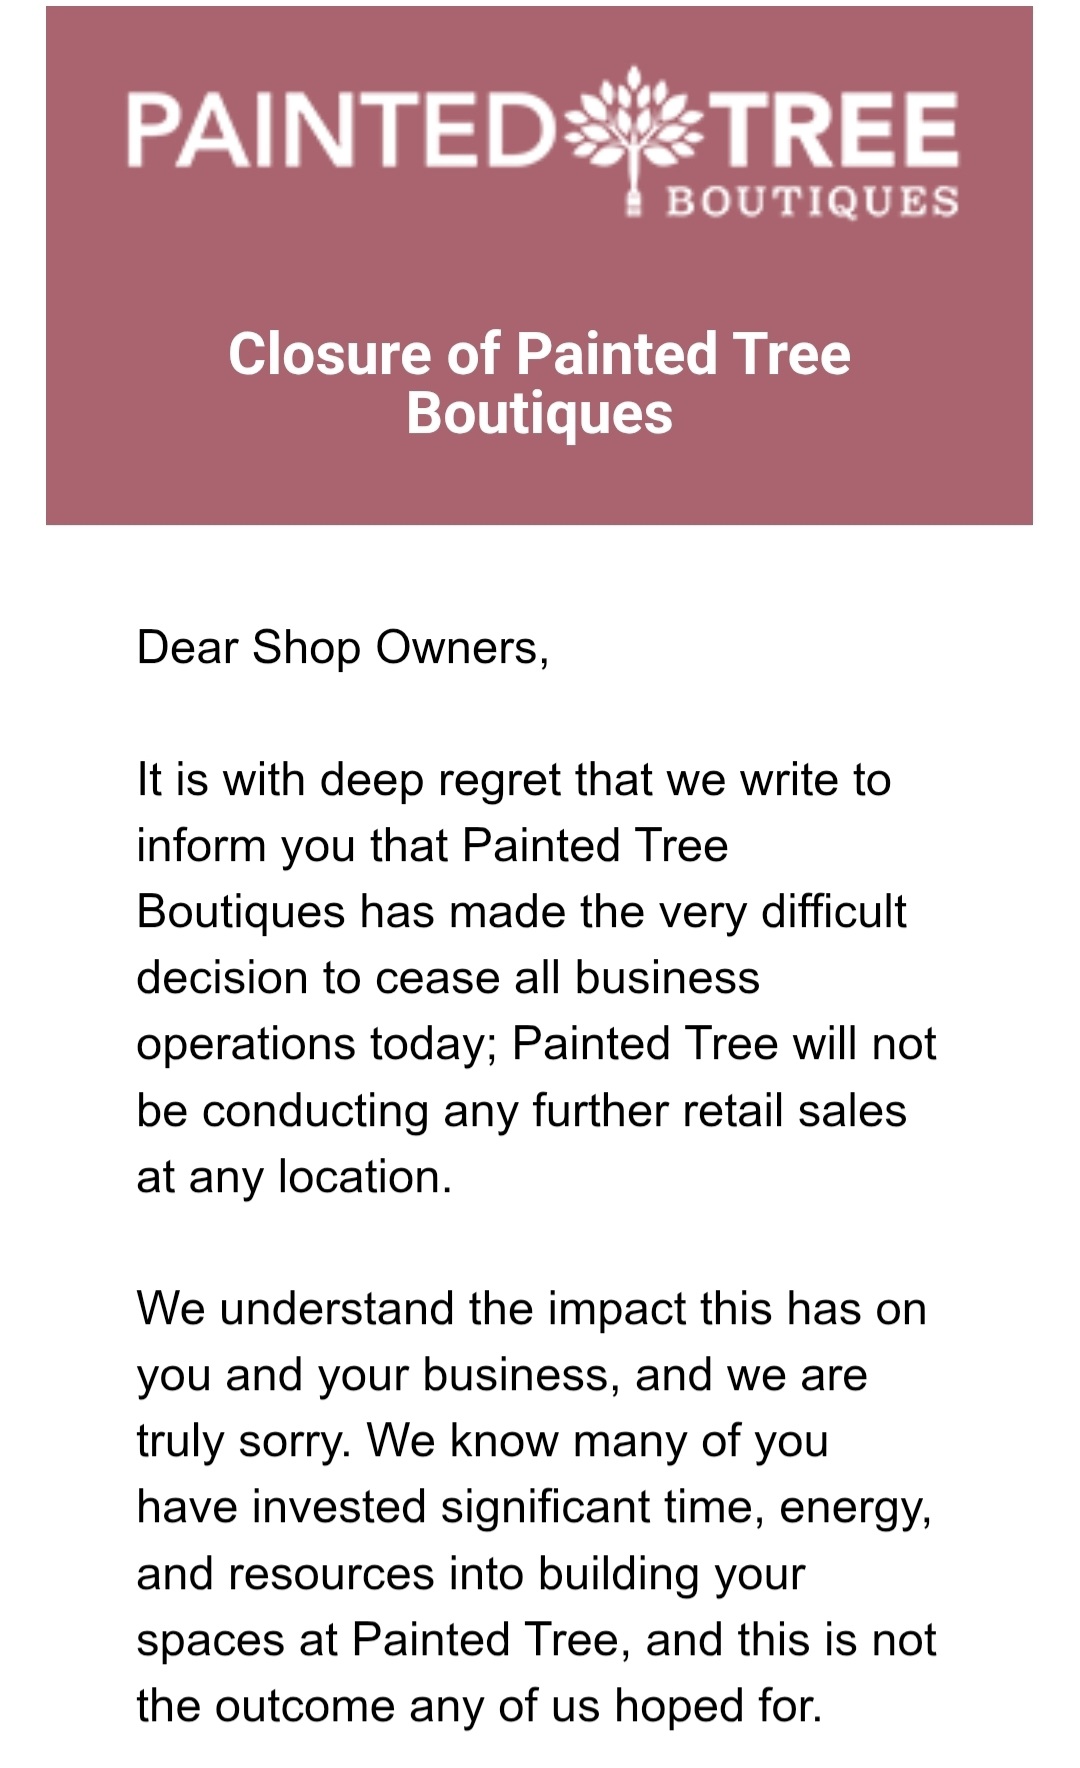The height and width of the screenshot is (1768, 1080).
Task: Click the line at any location.
Action: [x=295, y=1177]
